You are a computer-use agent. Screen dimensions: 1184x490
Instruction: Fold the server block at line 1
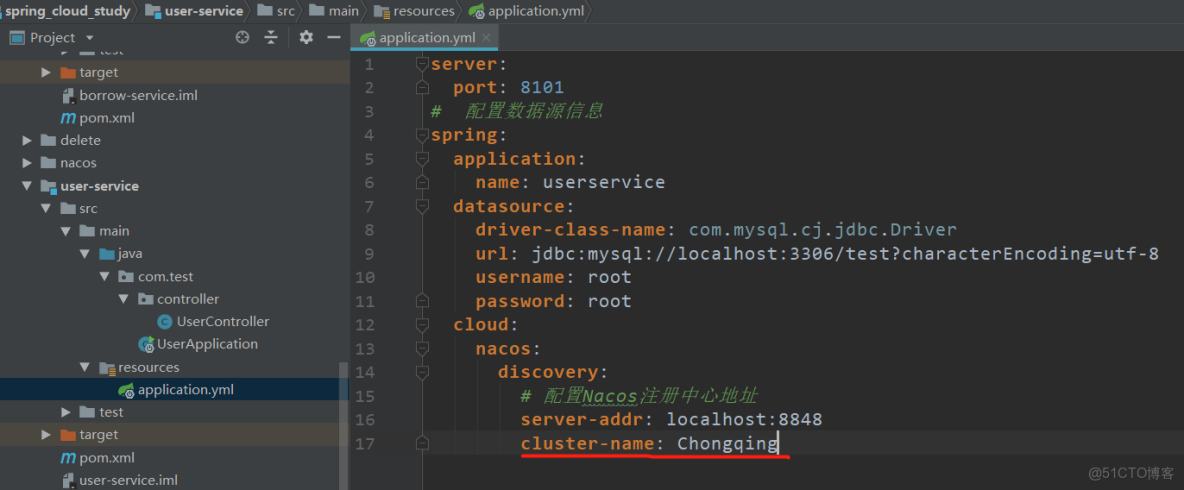[x=422, y=64]
